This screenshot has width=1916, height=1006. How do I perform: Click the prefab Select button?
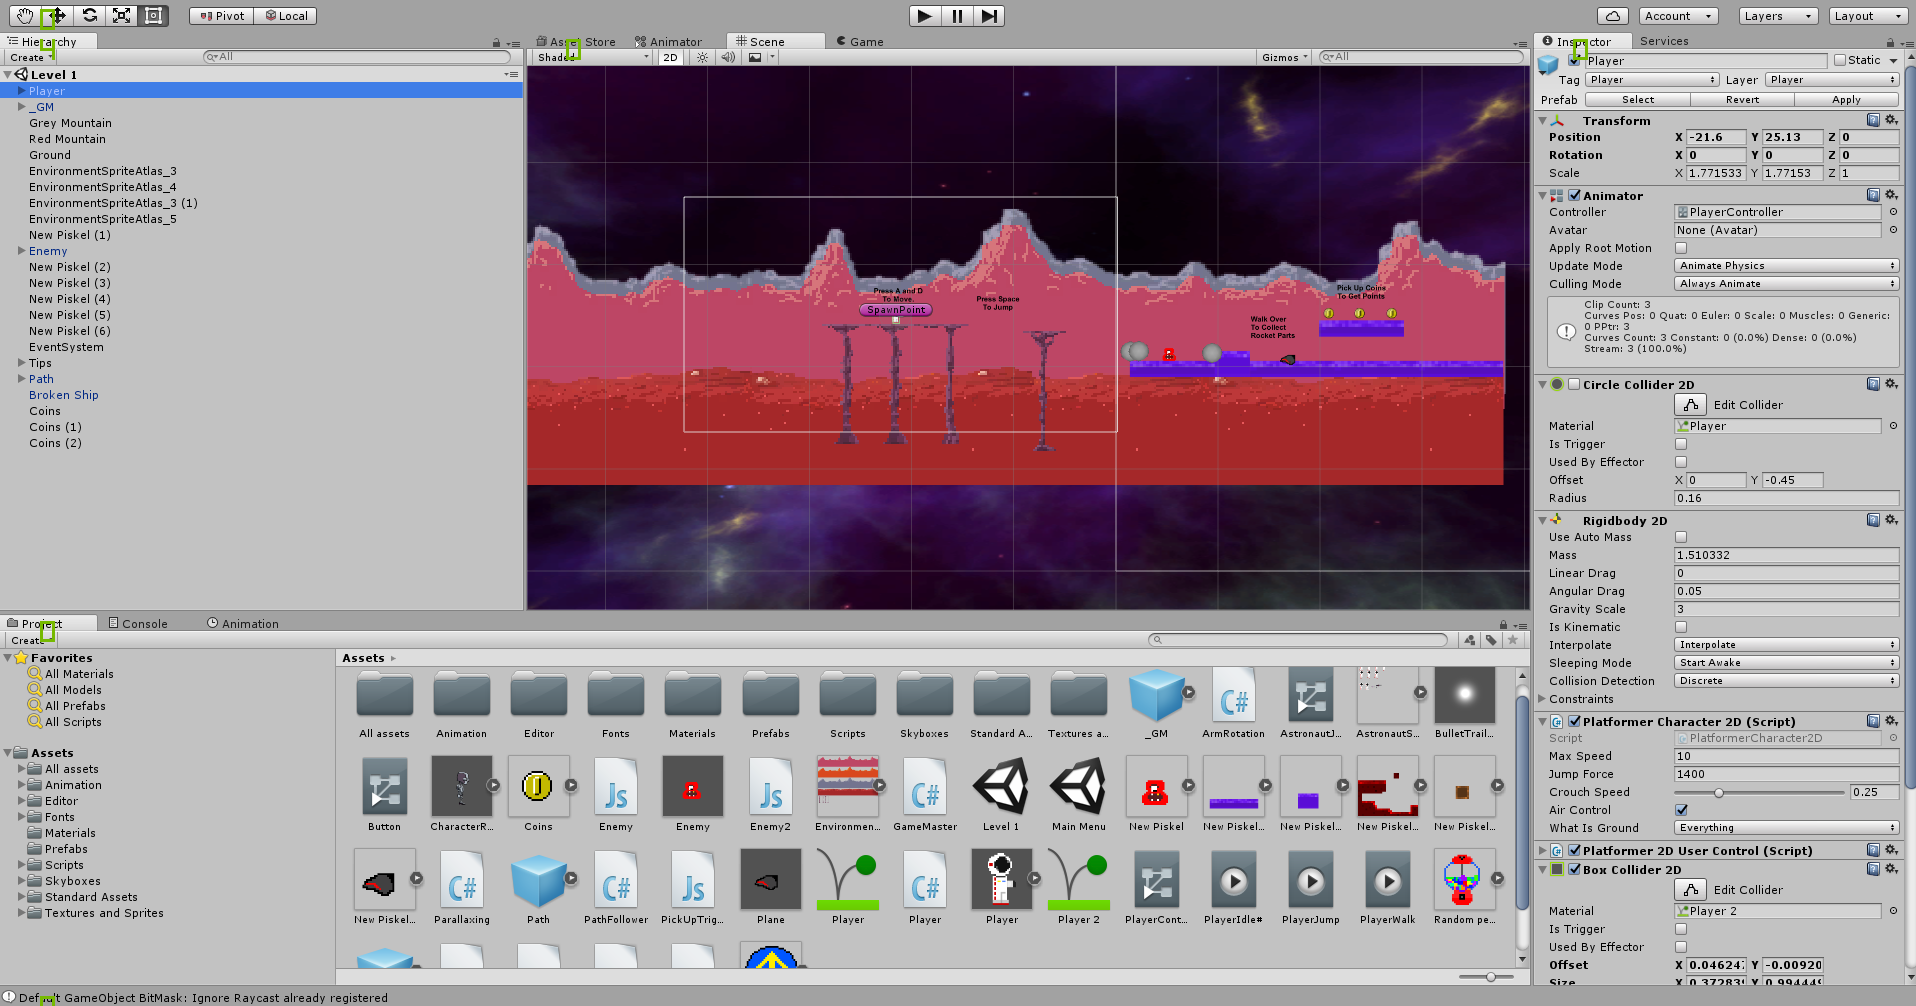(1638, 100)
